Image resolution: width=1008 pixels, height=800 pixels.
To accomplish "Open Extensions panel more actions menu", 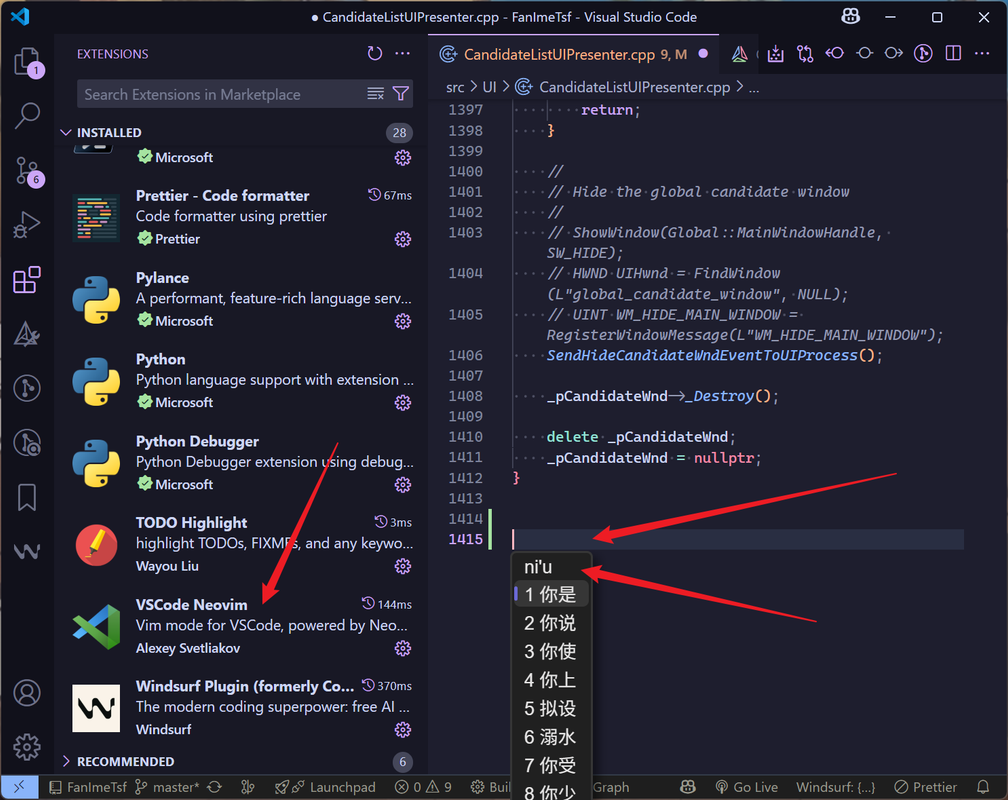I will pos(402,53).
